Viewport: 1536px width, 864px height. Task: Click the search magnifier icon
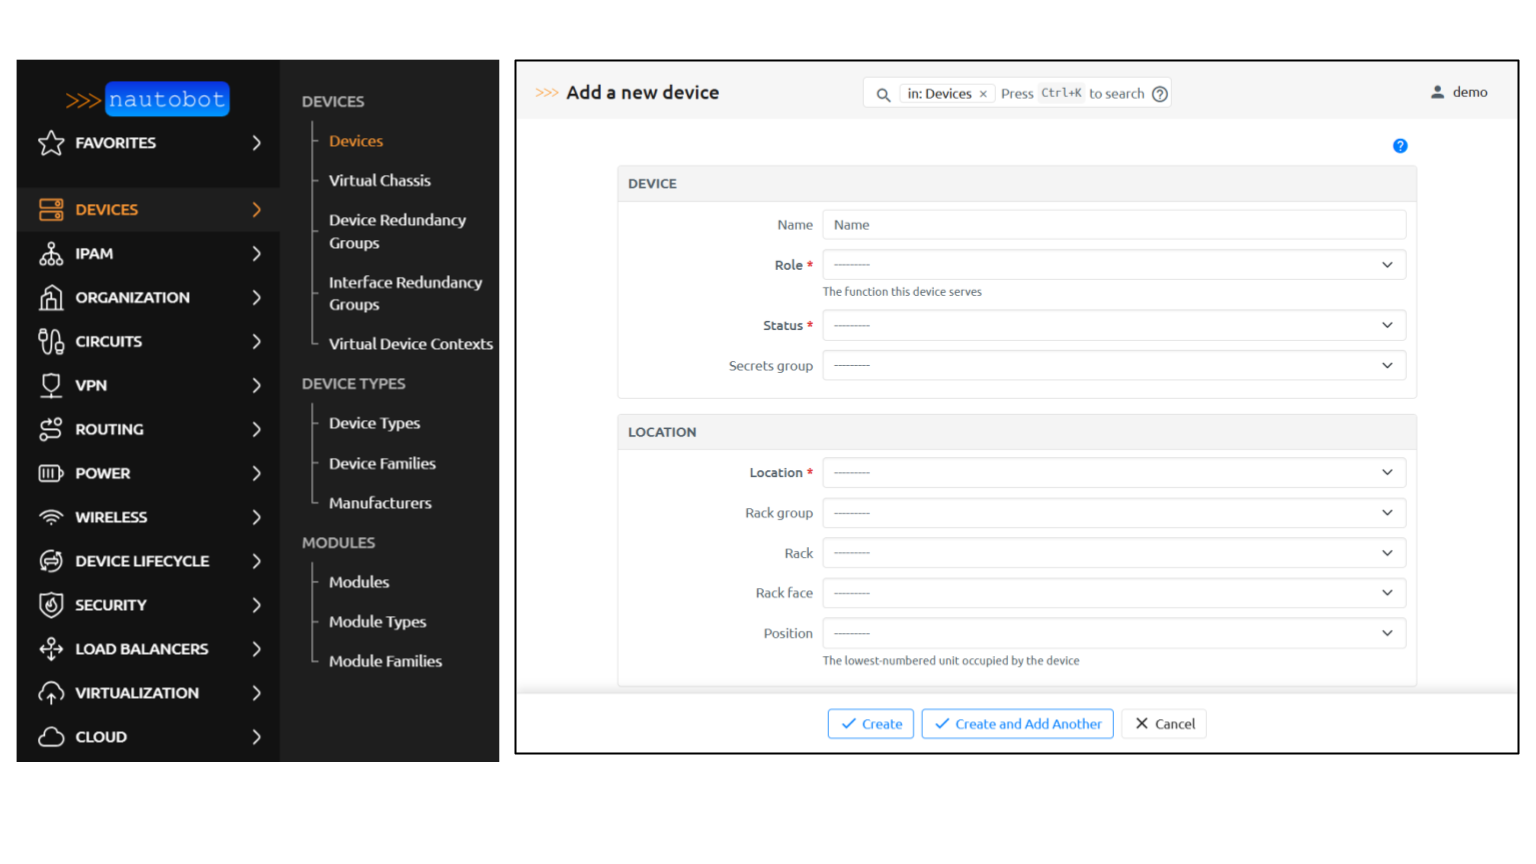883,94
